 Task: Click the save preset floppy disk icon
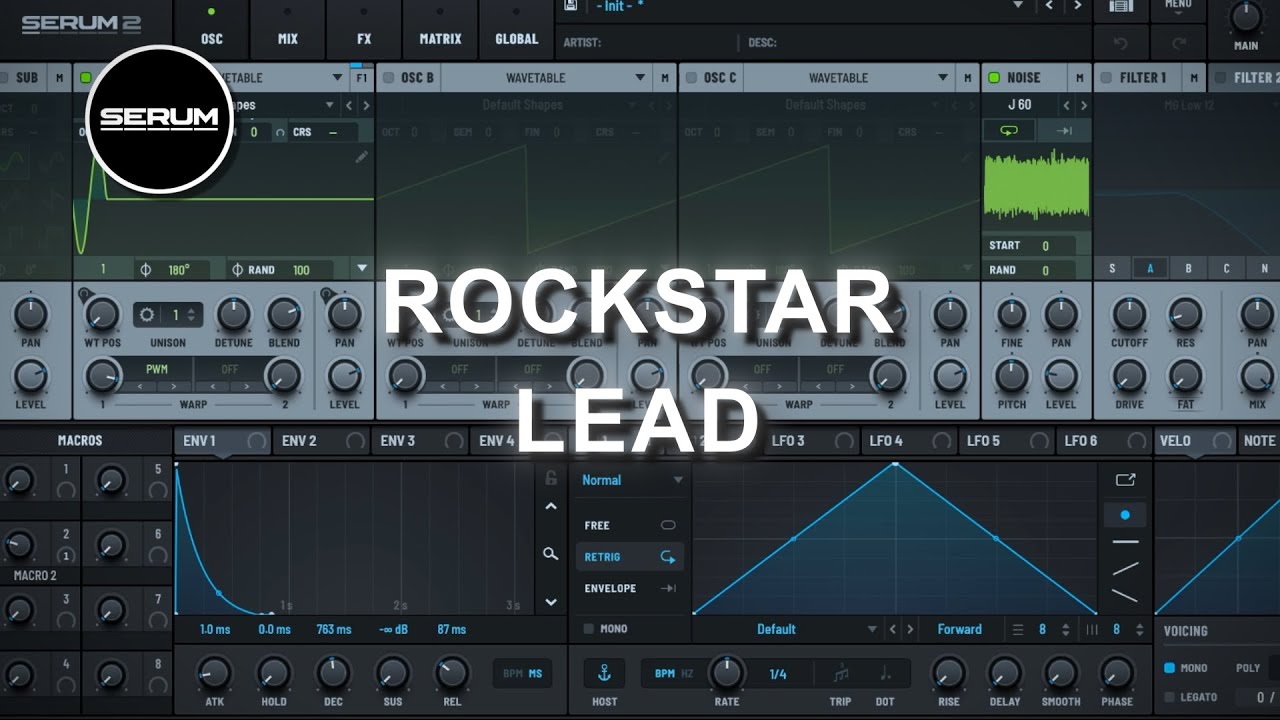click(x=571, y=5)
